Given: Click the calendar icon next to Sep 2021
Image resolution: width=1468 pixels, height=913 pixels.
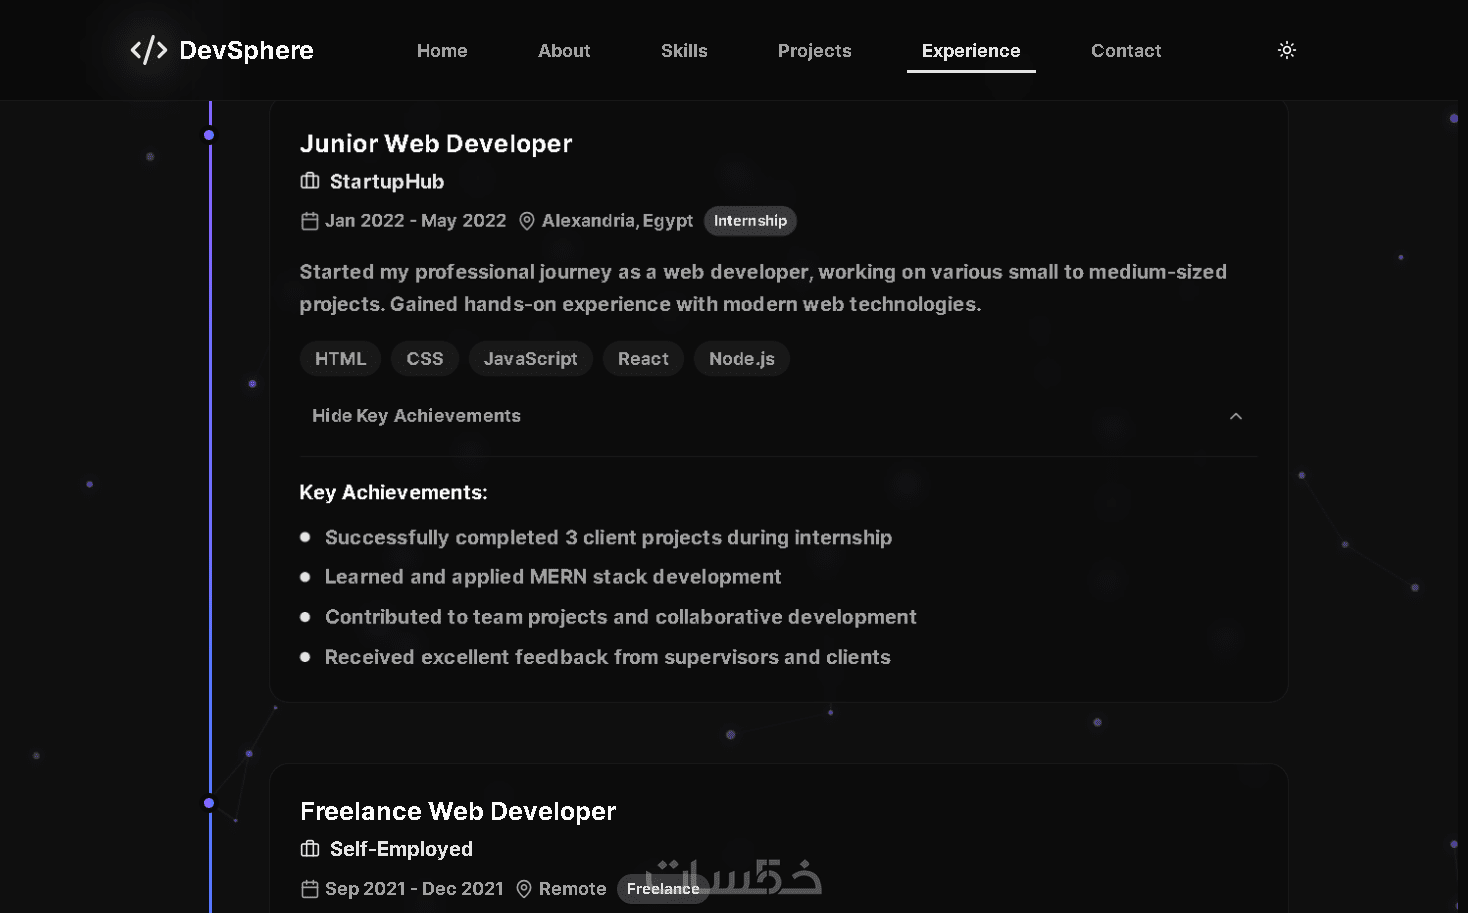Looking at the screenshot, I should tap(310, 889).
